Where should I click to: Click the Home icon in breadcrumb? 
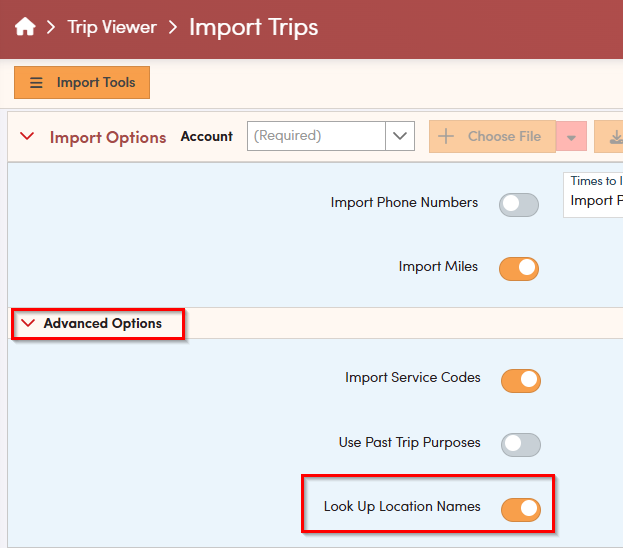tap(25, 28)
